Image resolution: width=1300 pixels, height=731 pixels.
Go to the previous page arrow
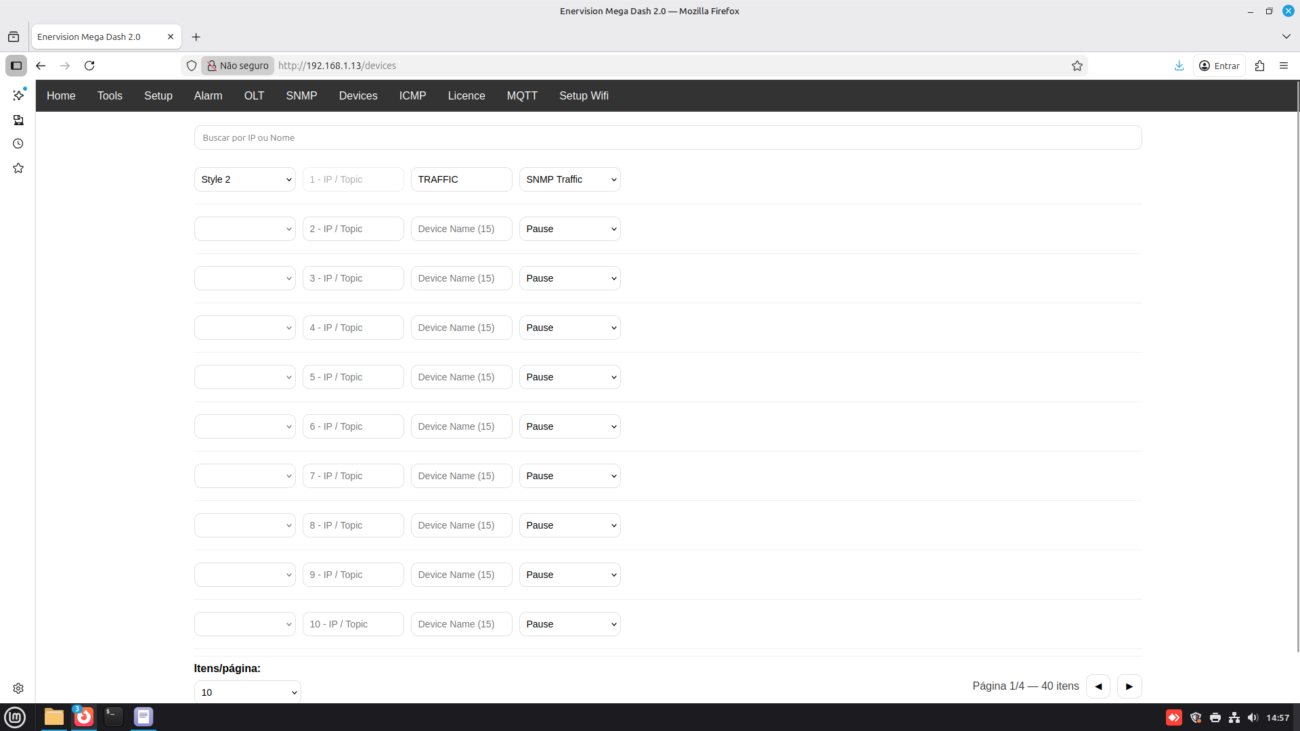point(1098,686)
